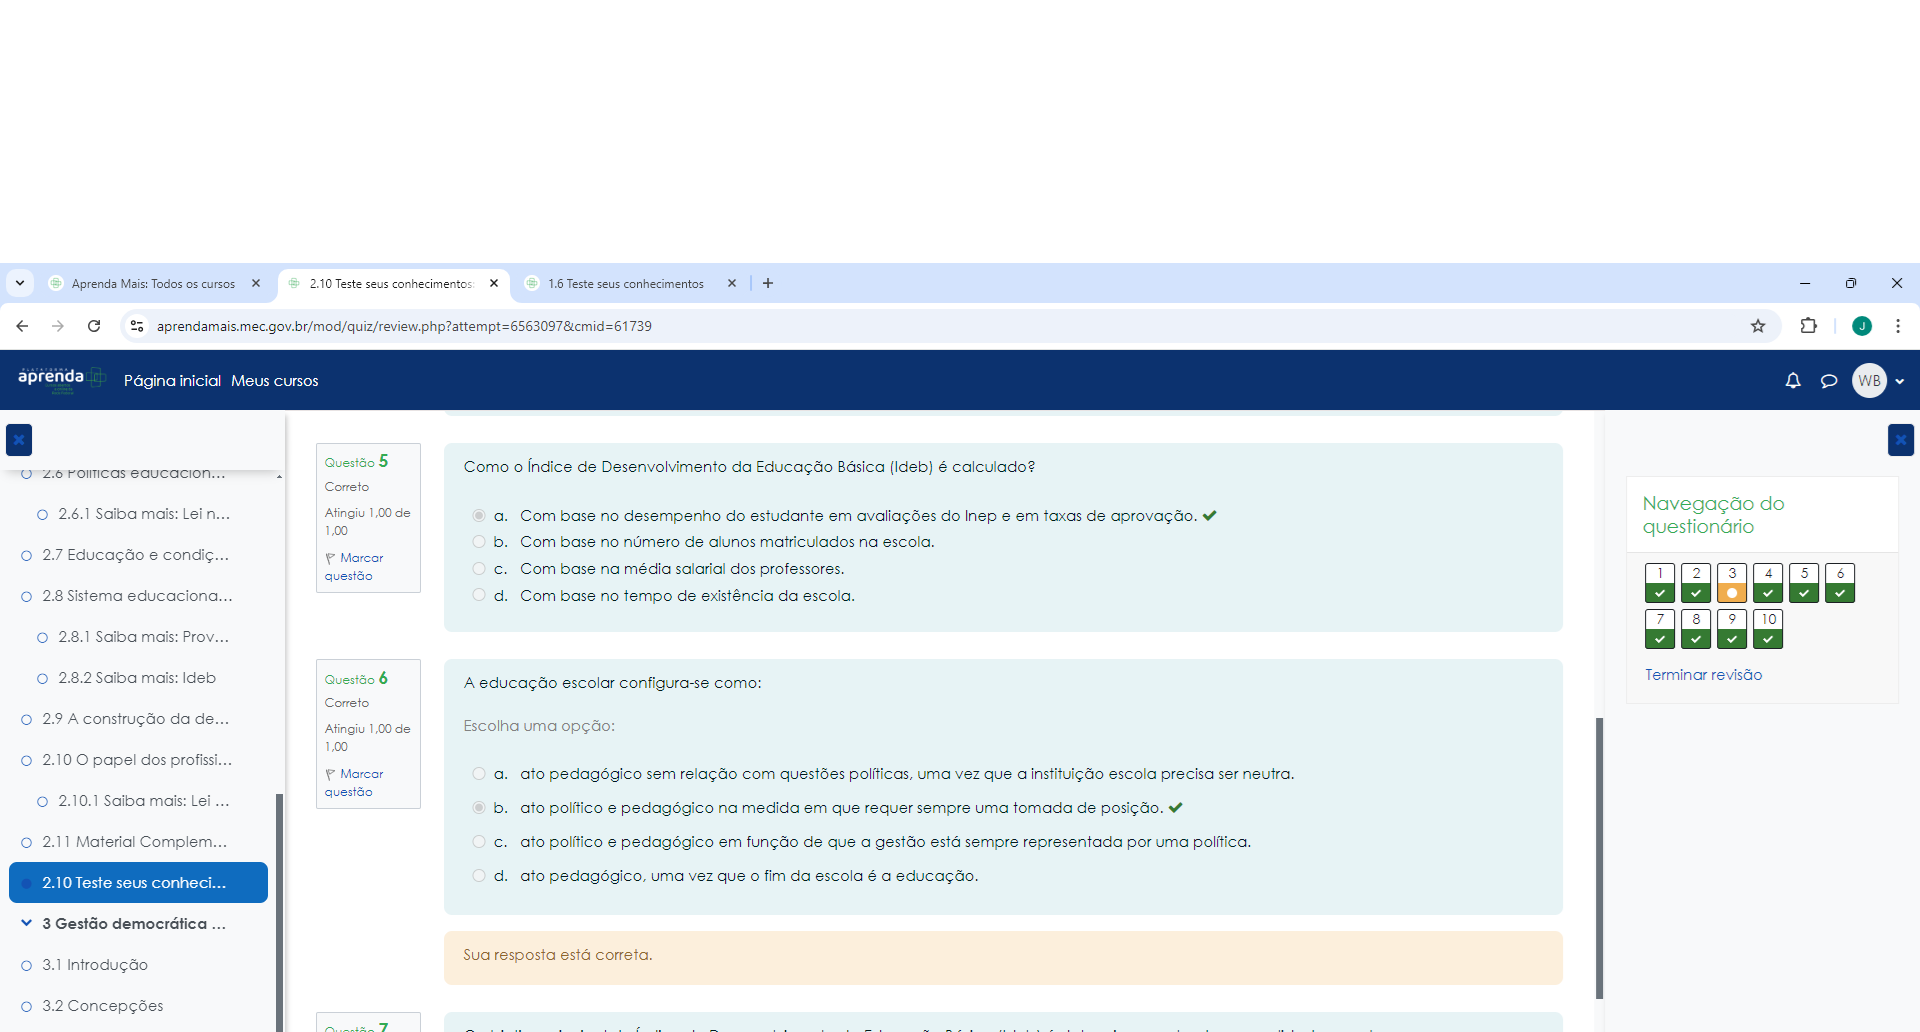Flag question 5 with Marcar questão
Image resolution: width=1920 pixels, height=1032 pixels.
tap(354, 567)
